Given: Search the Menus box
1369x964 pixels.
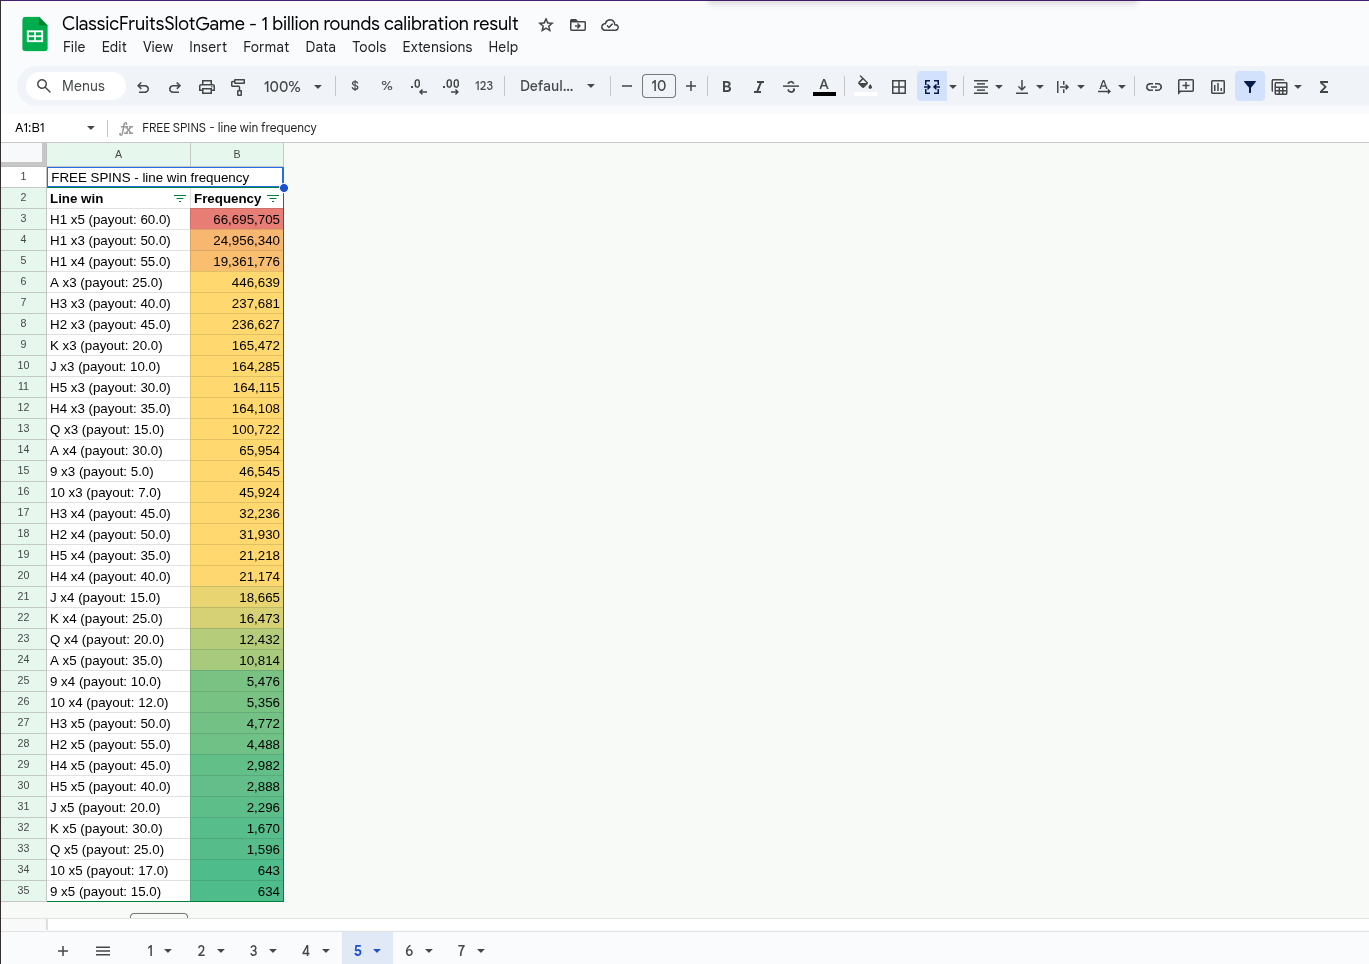Looking at the screenshot, I should click(75, 87).
